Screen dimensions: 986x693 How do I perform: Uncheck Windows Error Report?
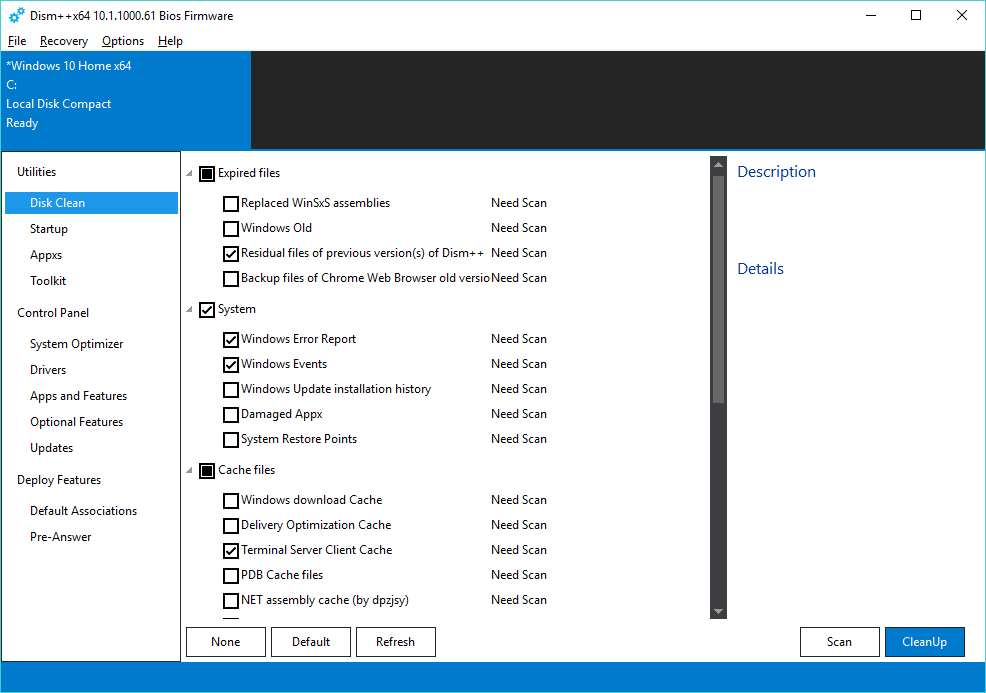click(231, 340)
